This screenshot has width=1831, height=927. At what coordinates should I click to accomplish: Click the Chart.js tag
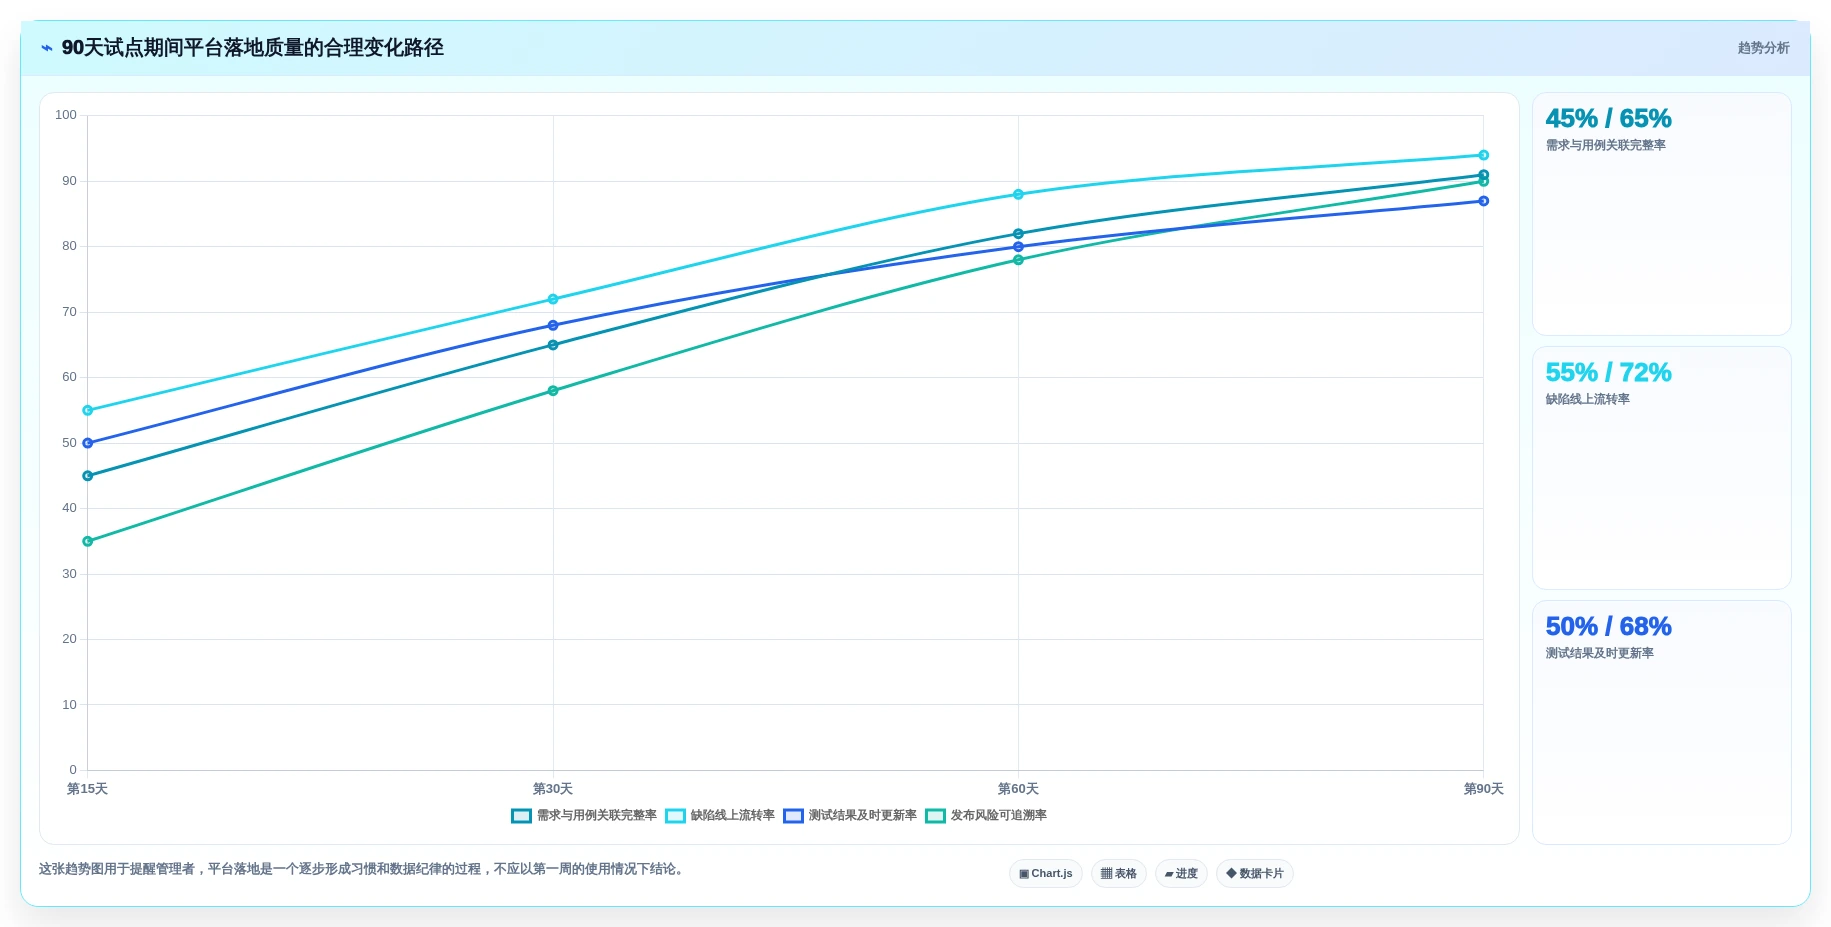tap(1046, 874)
